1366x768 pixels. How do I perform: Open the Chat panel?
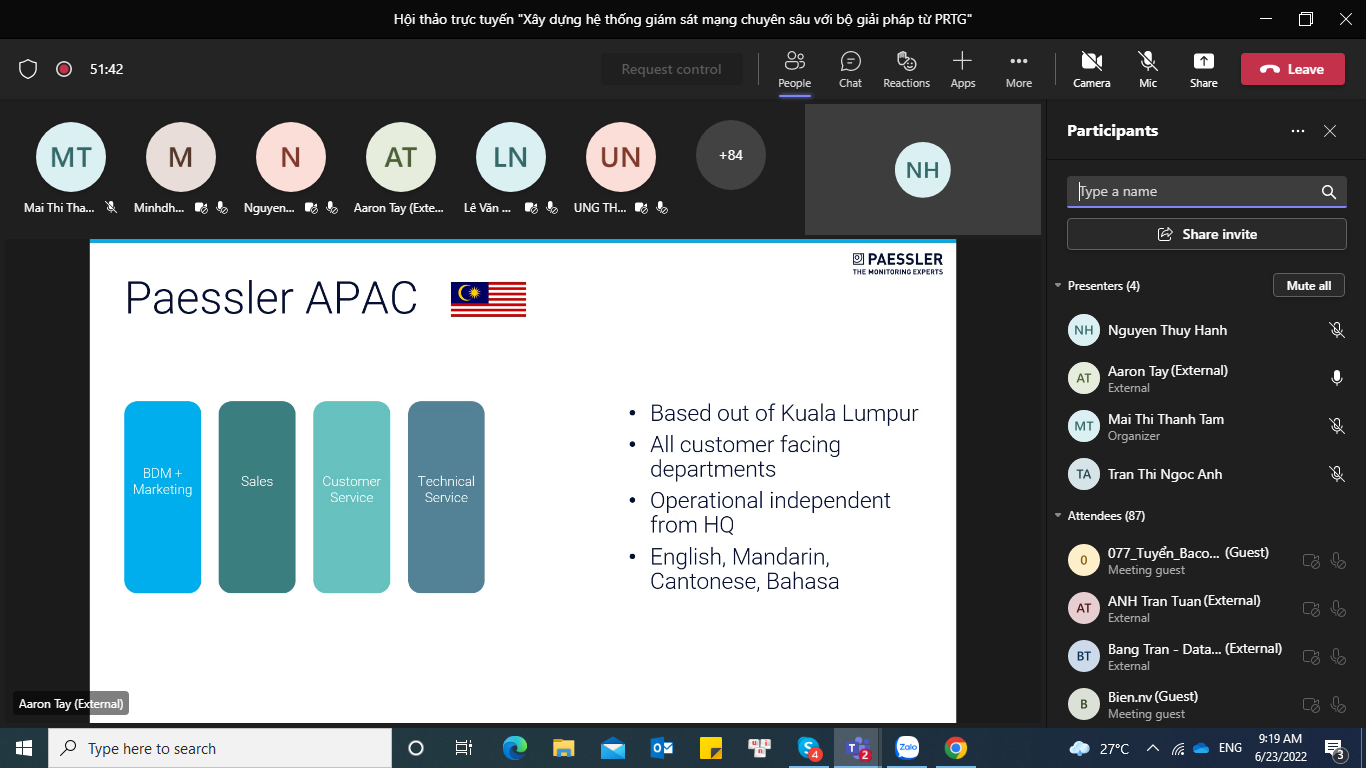pyautogui.click(x=851, y=69)
